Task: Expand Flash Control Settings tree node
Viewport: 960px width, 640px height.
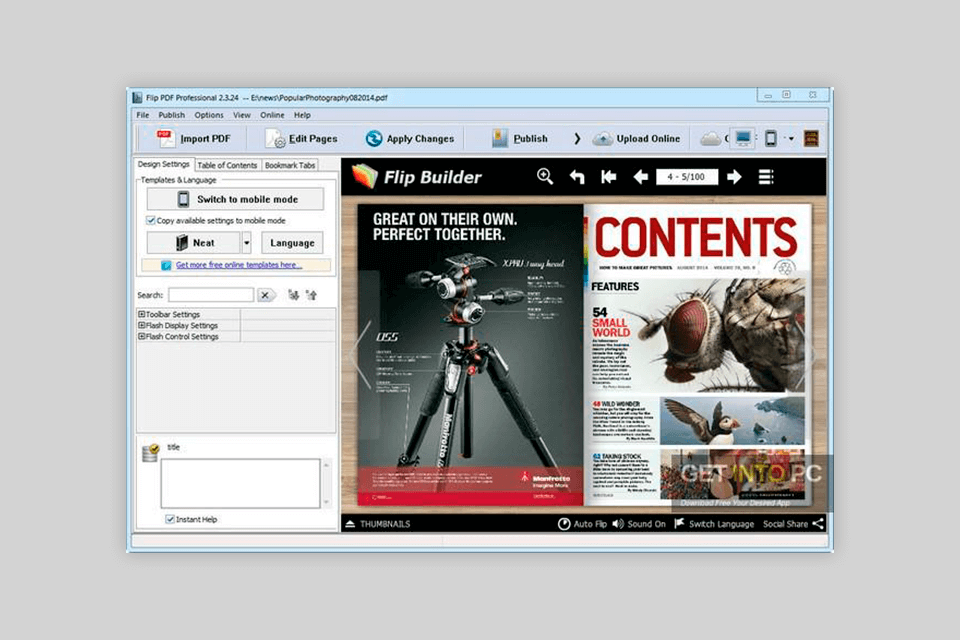Action: point(141,337)
